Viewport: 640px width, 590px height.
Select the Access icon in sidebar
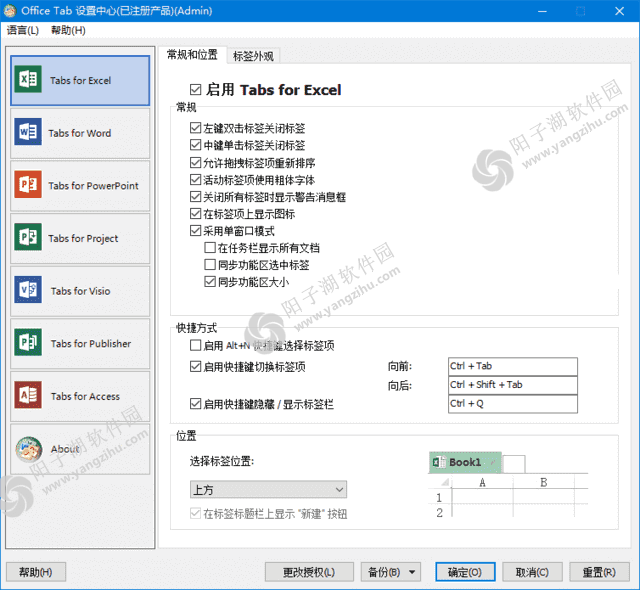pyautogui.click(x=28, y=395)
